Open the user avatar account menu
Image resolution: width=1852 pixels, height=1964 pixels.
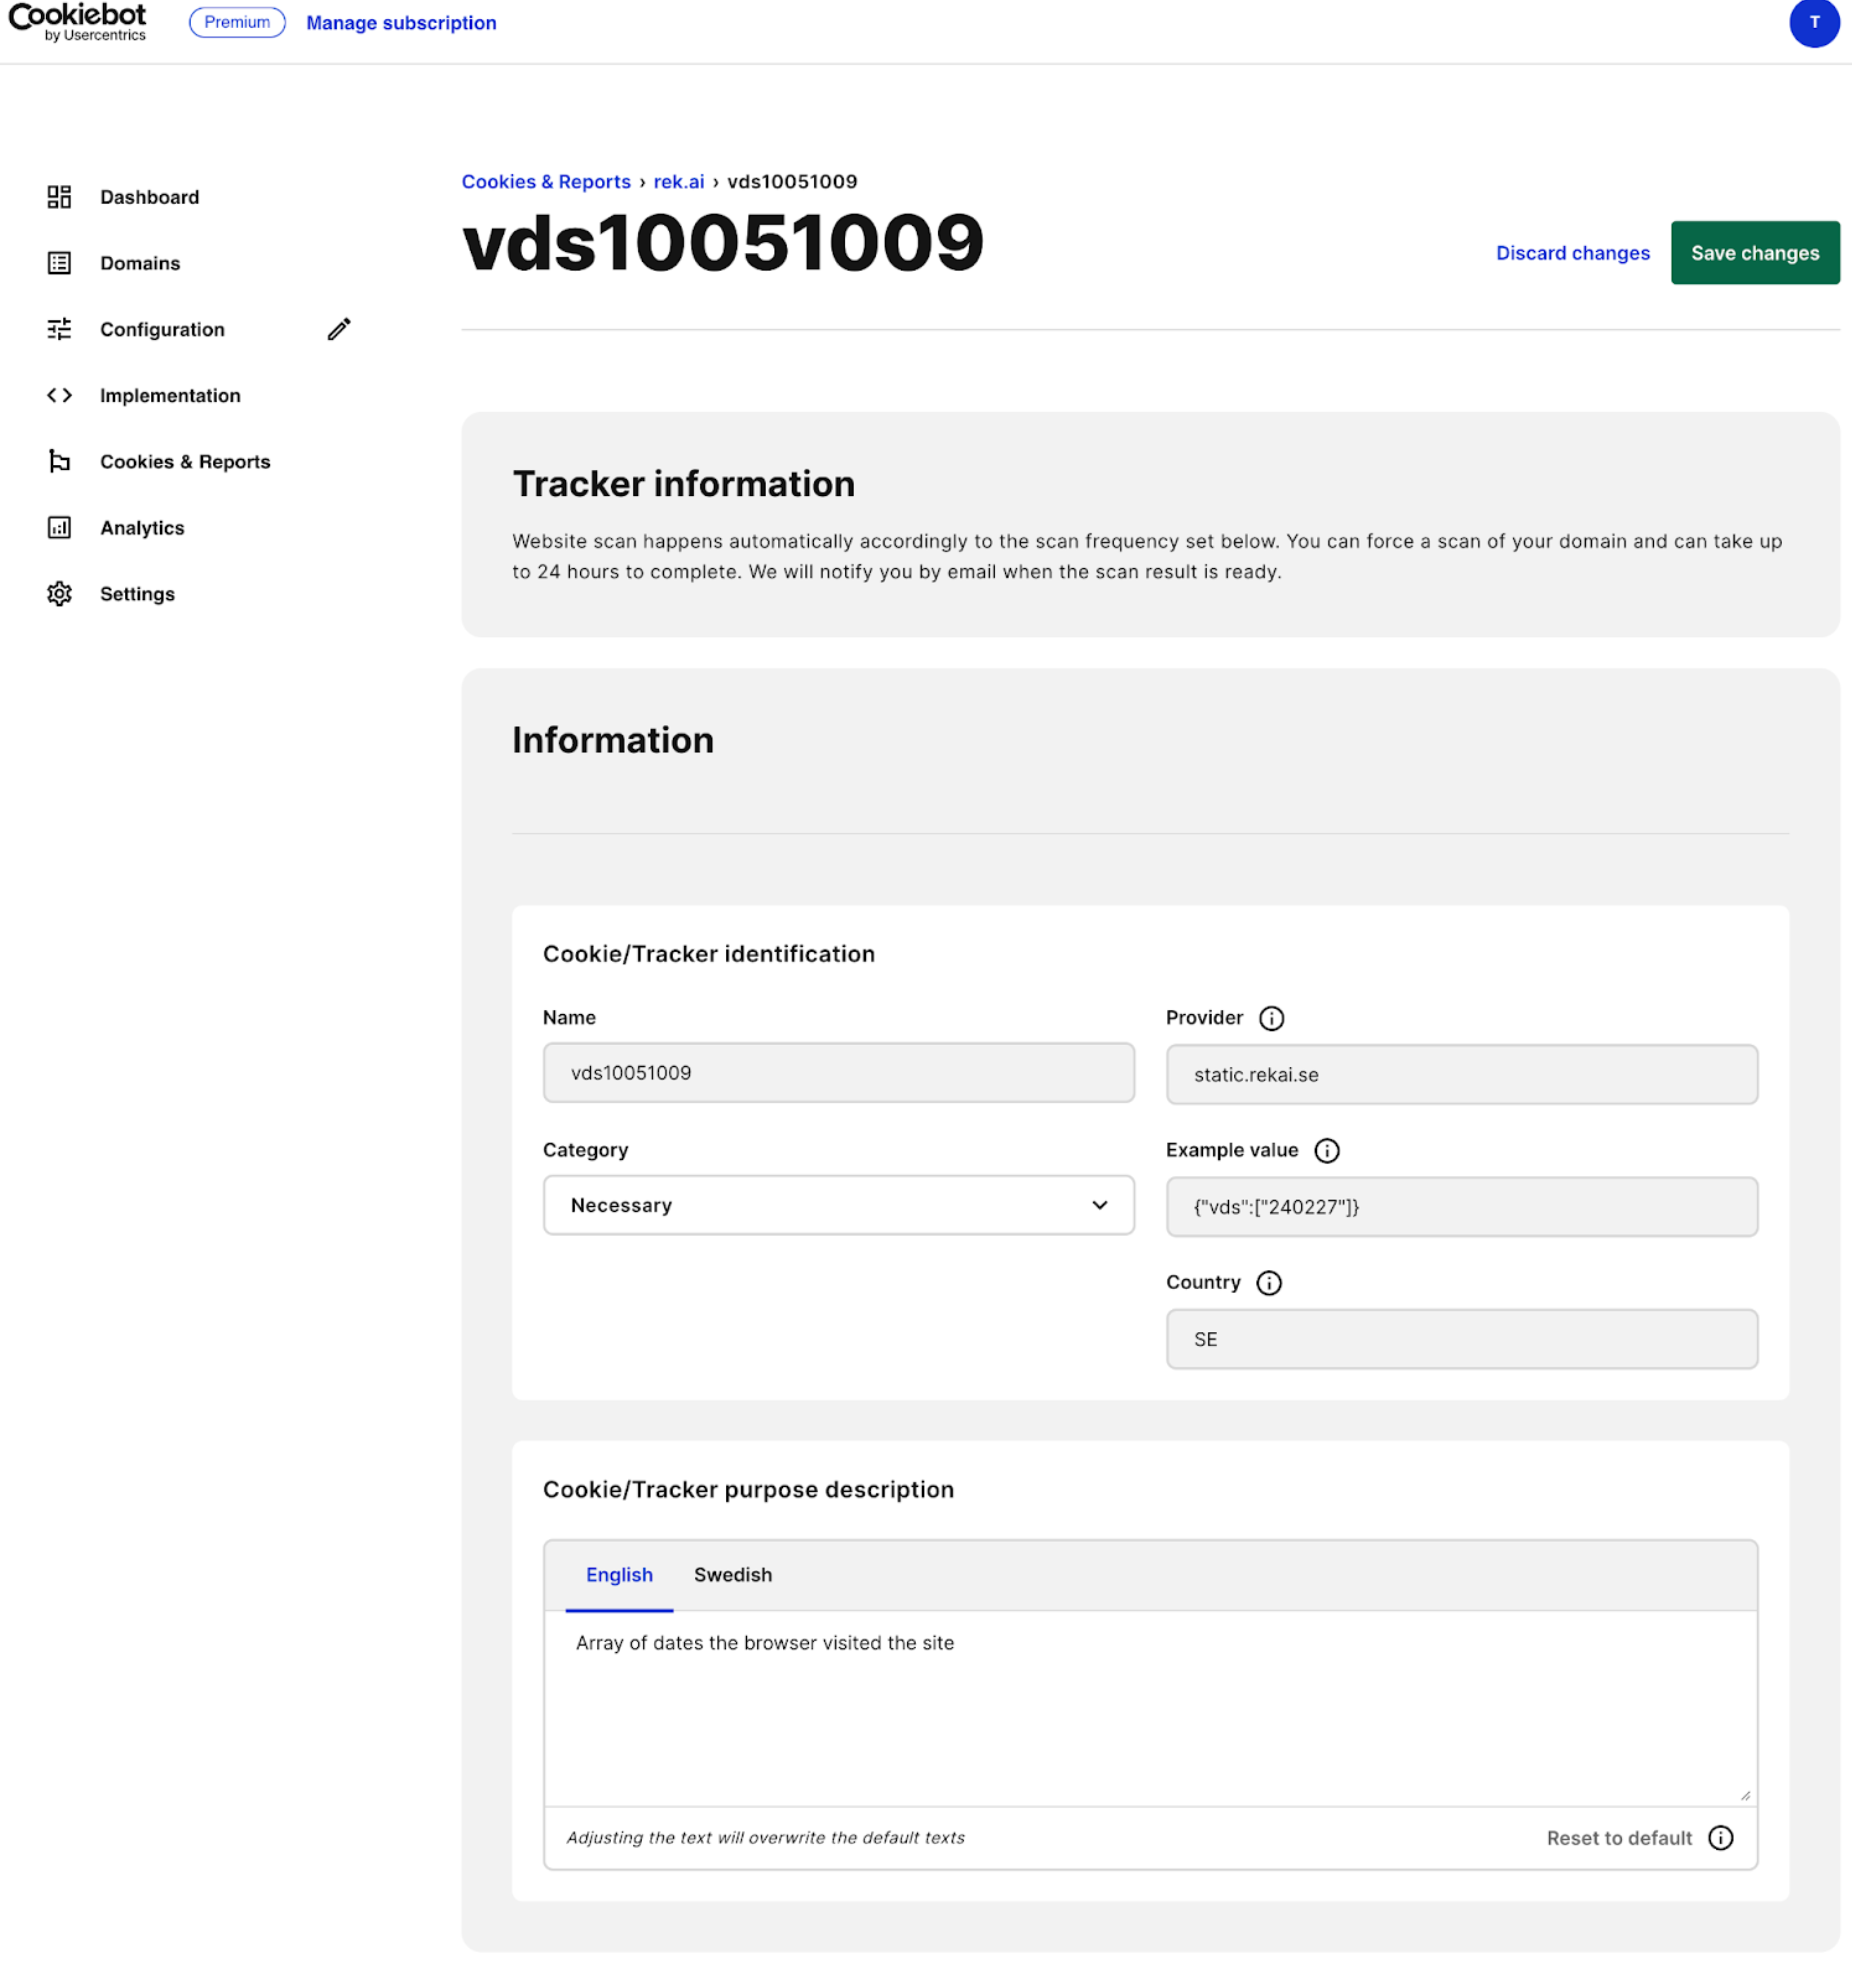point(1814,23)
